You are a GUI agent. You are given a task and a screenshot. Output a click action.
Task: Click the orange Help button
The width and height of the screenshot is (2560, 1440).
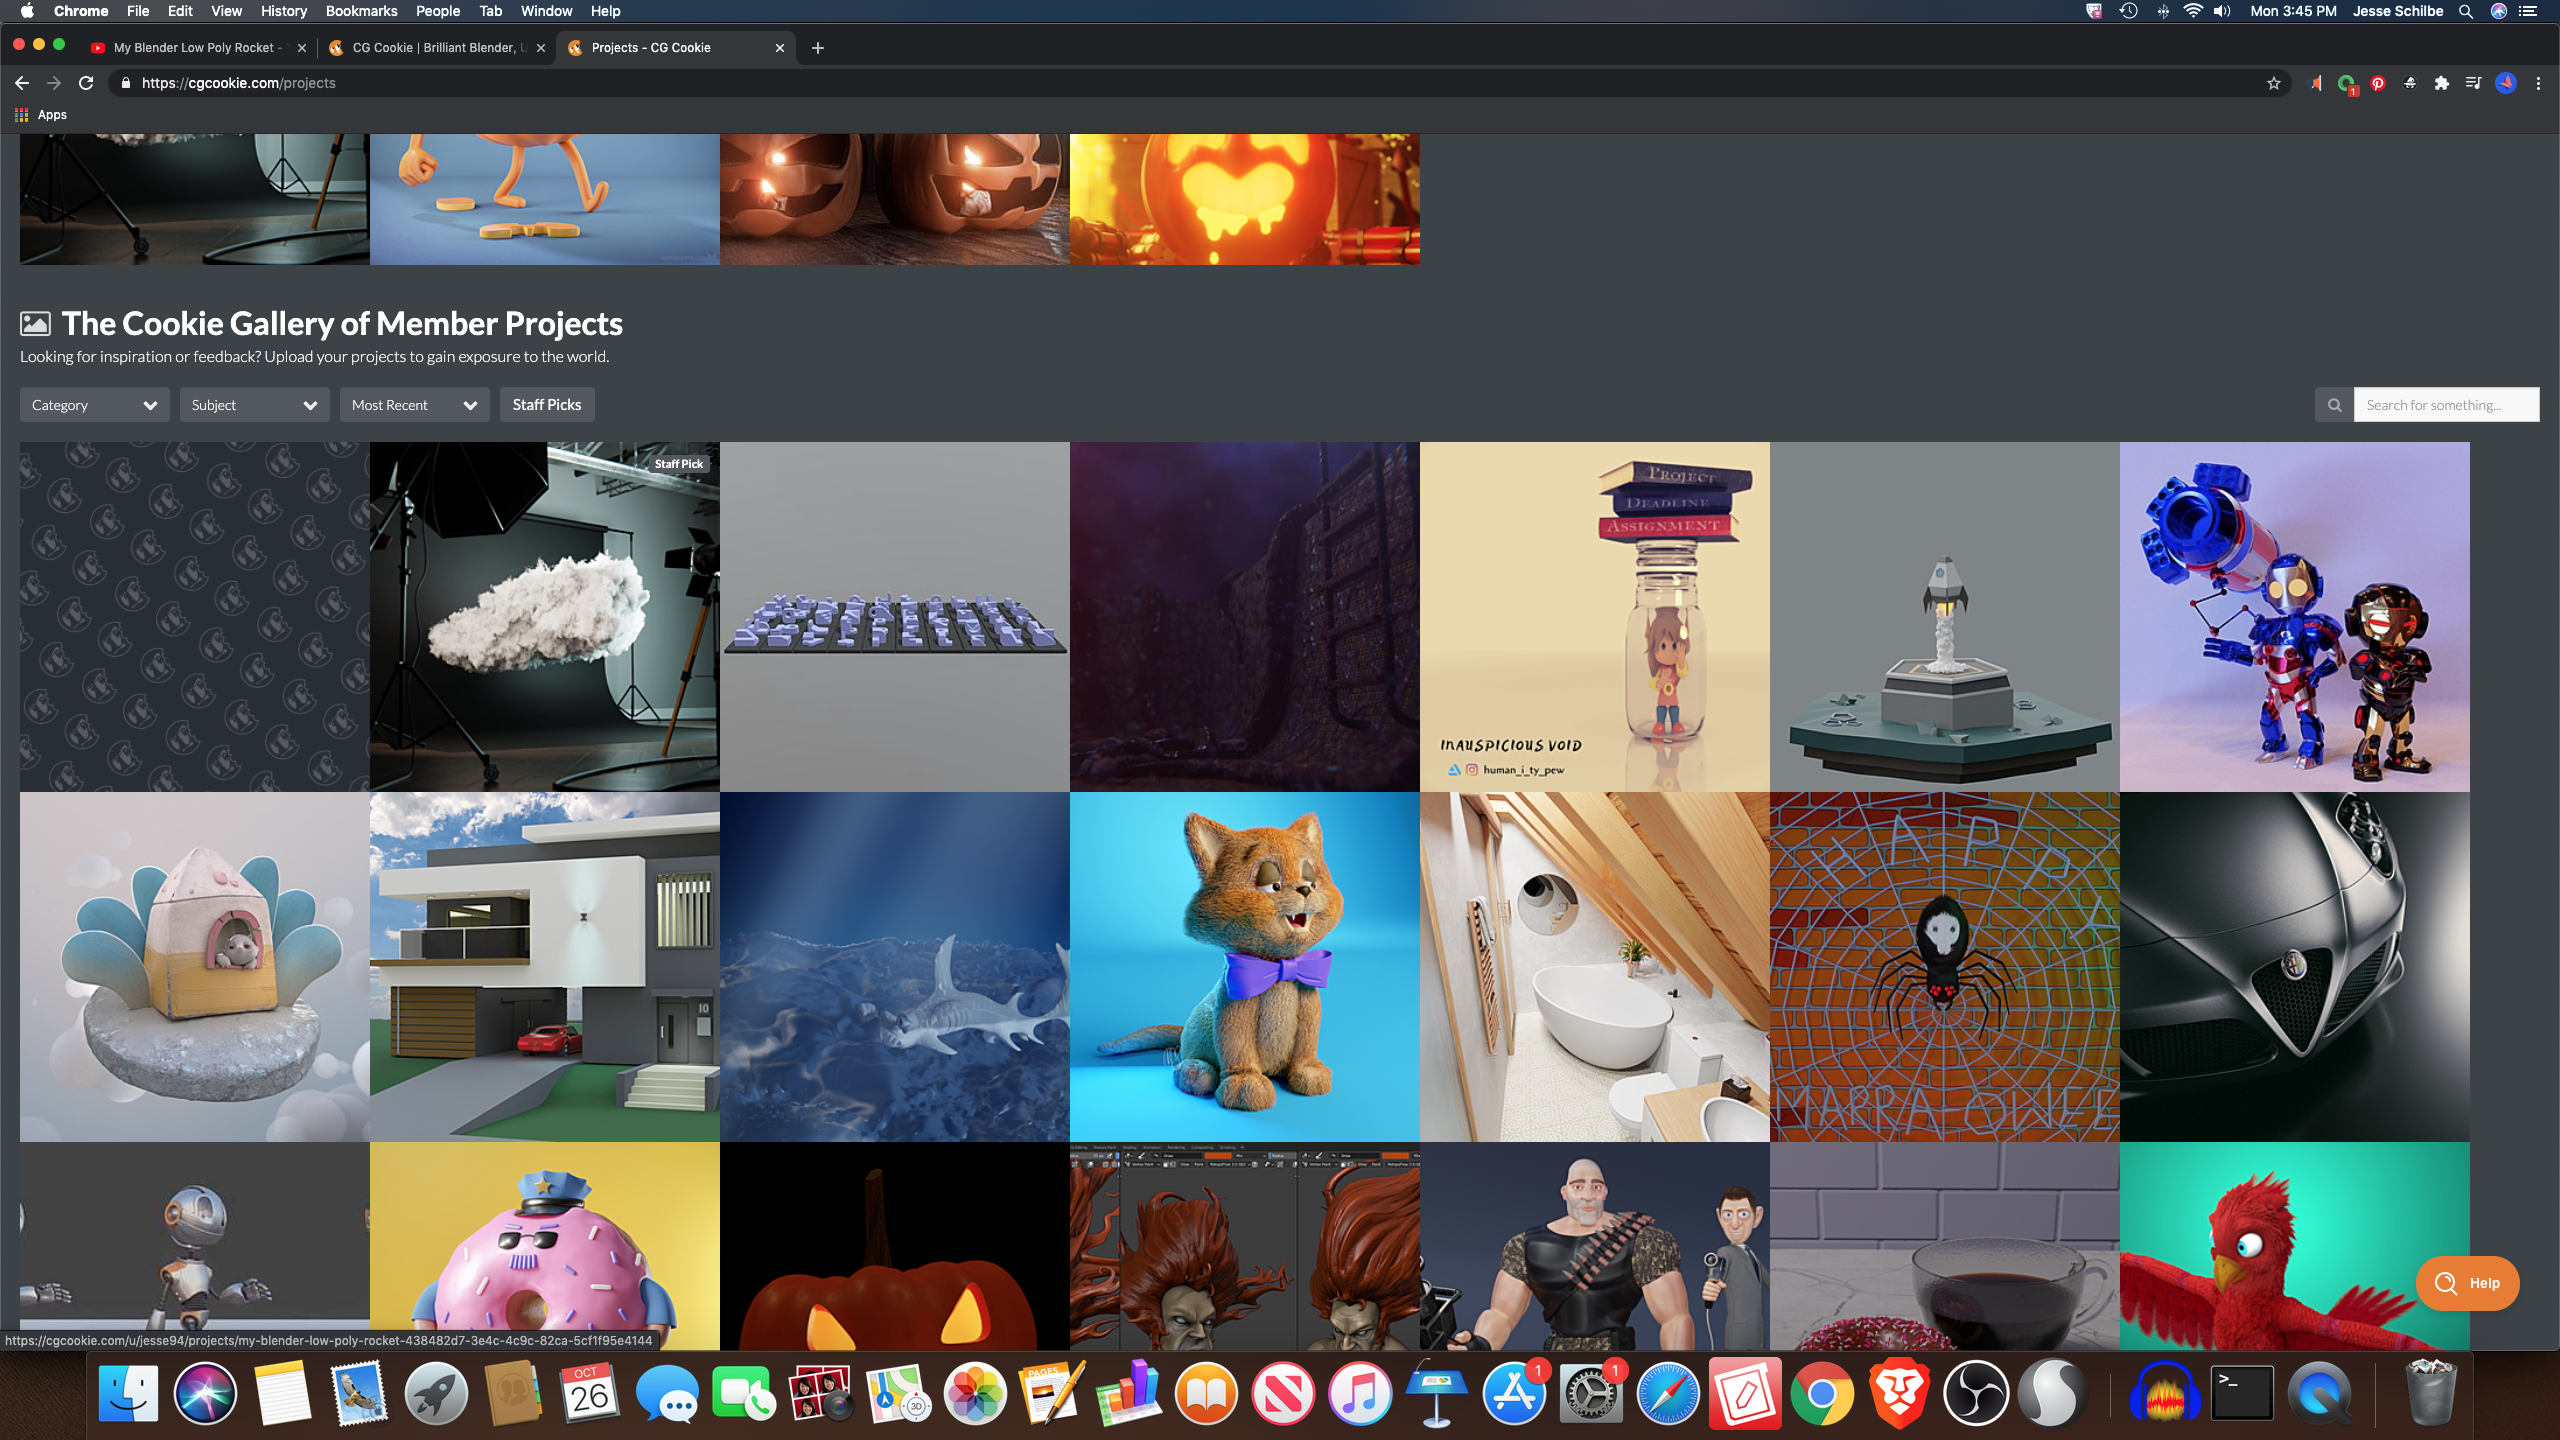click(x=2467, y=1283)
